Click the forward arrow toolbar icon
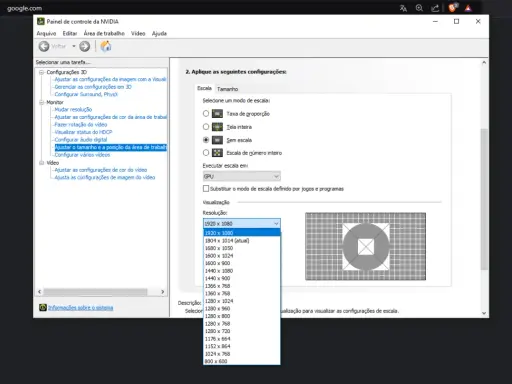This screenshot has width=512, height=384. point(85,46)
